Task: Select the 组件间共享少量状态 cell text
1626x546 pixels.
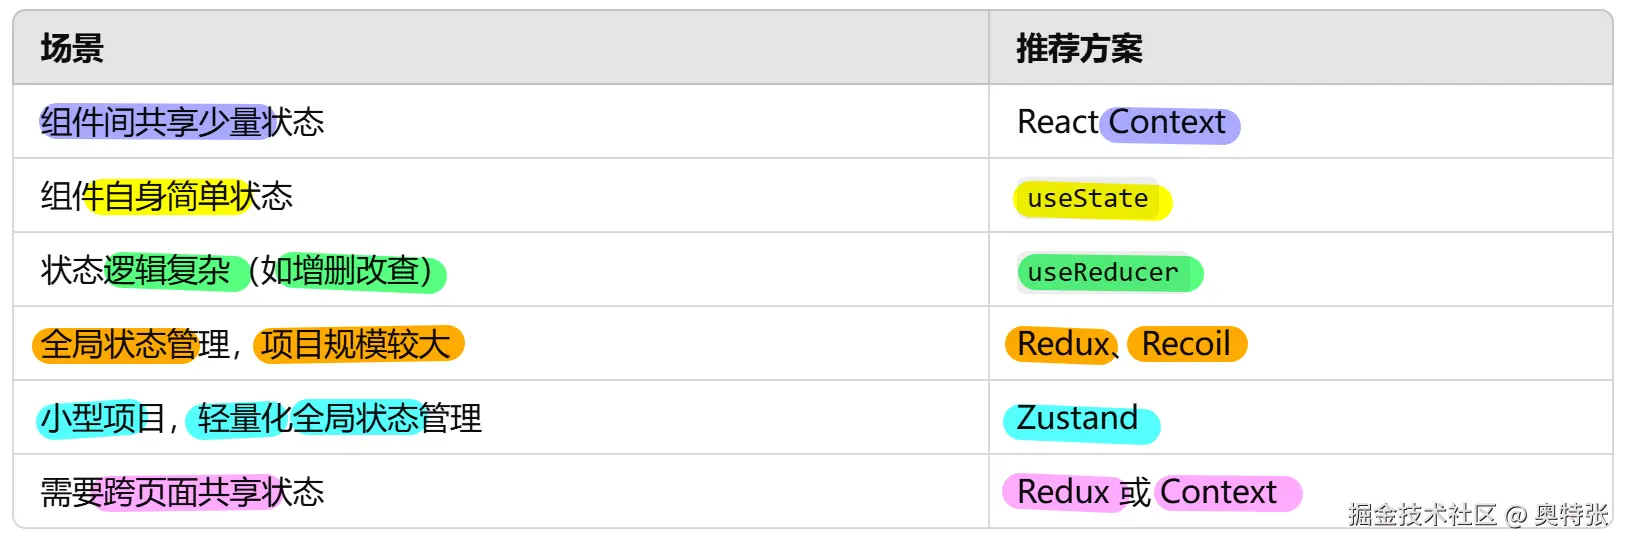Action: [x=182, y=122]
